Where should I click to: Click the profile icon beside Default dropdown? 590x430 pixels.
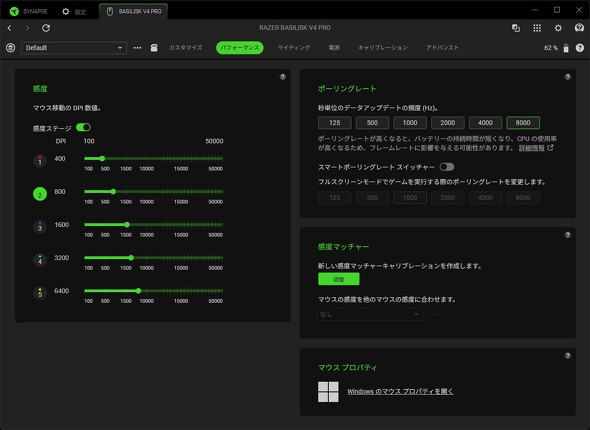coord(11,48)
